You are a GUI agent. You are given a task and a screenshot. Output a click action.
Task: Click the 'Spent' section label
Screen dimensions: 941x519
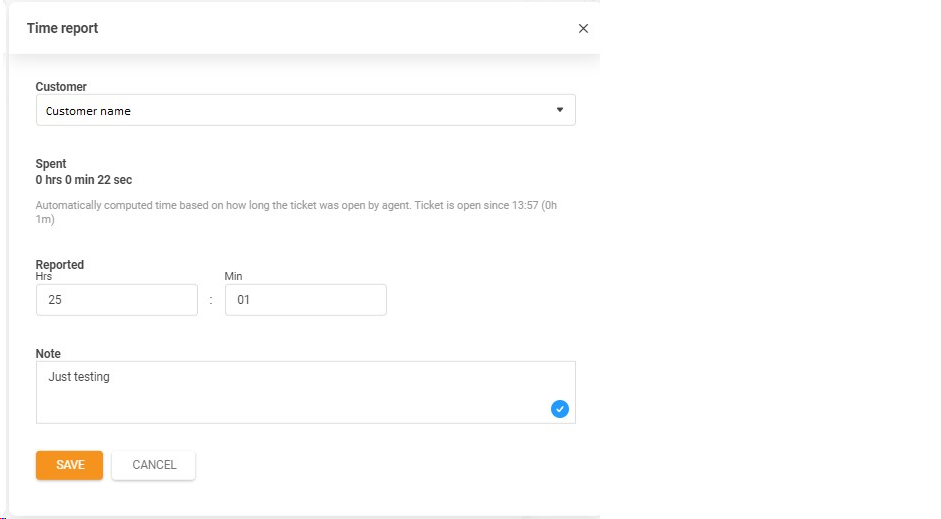(51, 164)
